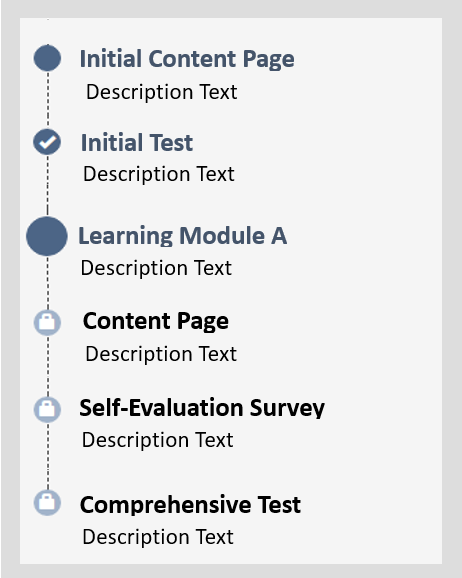
Task: Open the Initial Content Page title
Action: [x=187, y=59]
